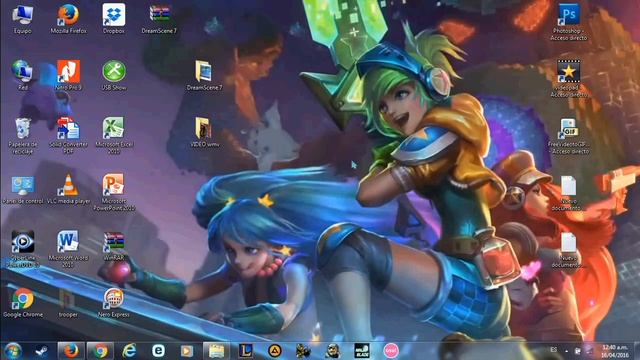Viewport: 640px width, 360px height.
Task: Open FreeVideoToGIF Acceso directo shortcut
Action: [x=569, y=136]
